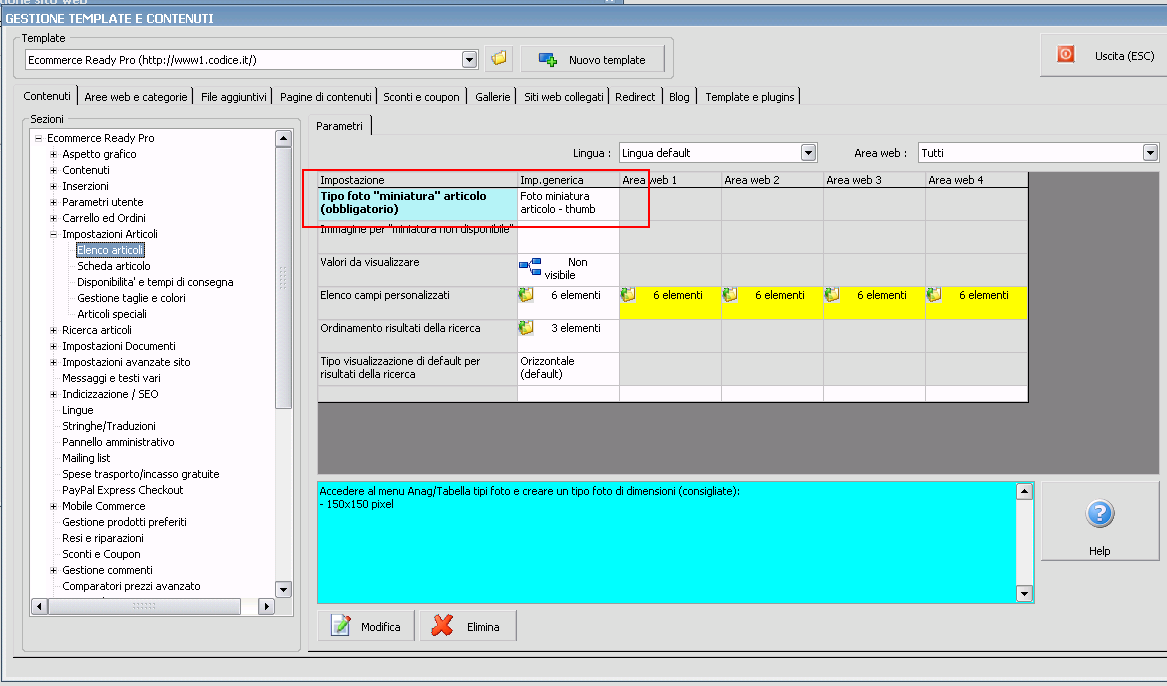Click Valori da visualizzare tree icon

[530, 265]
